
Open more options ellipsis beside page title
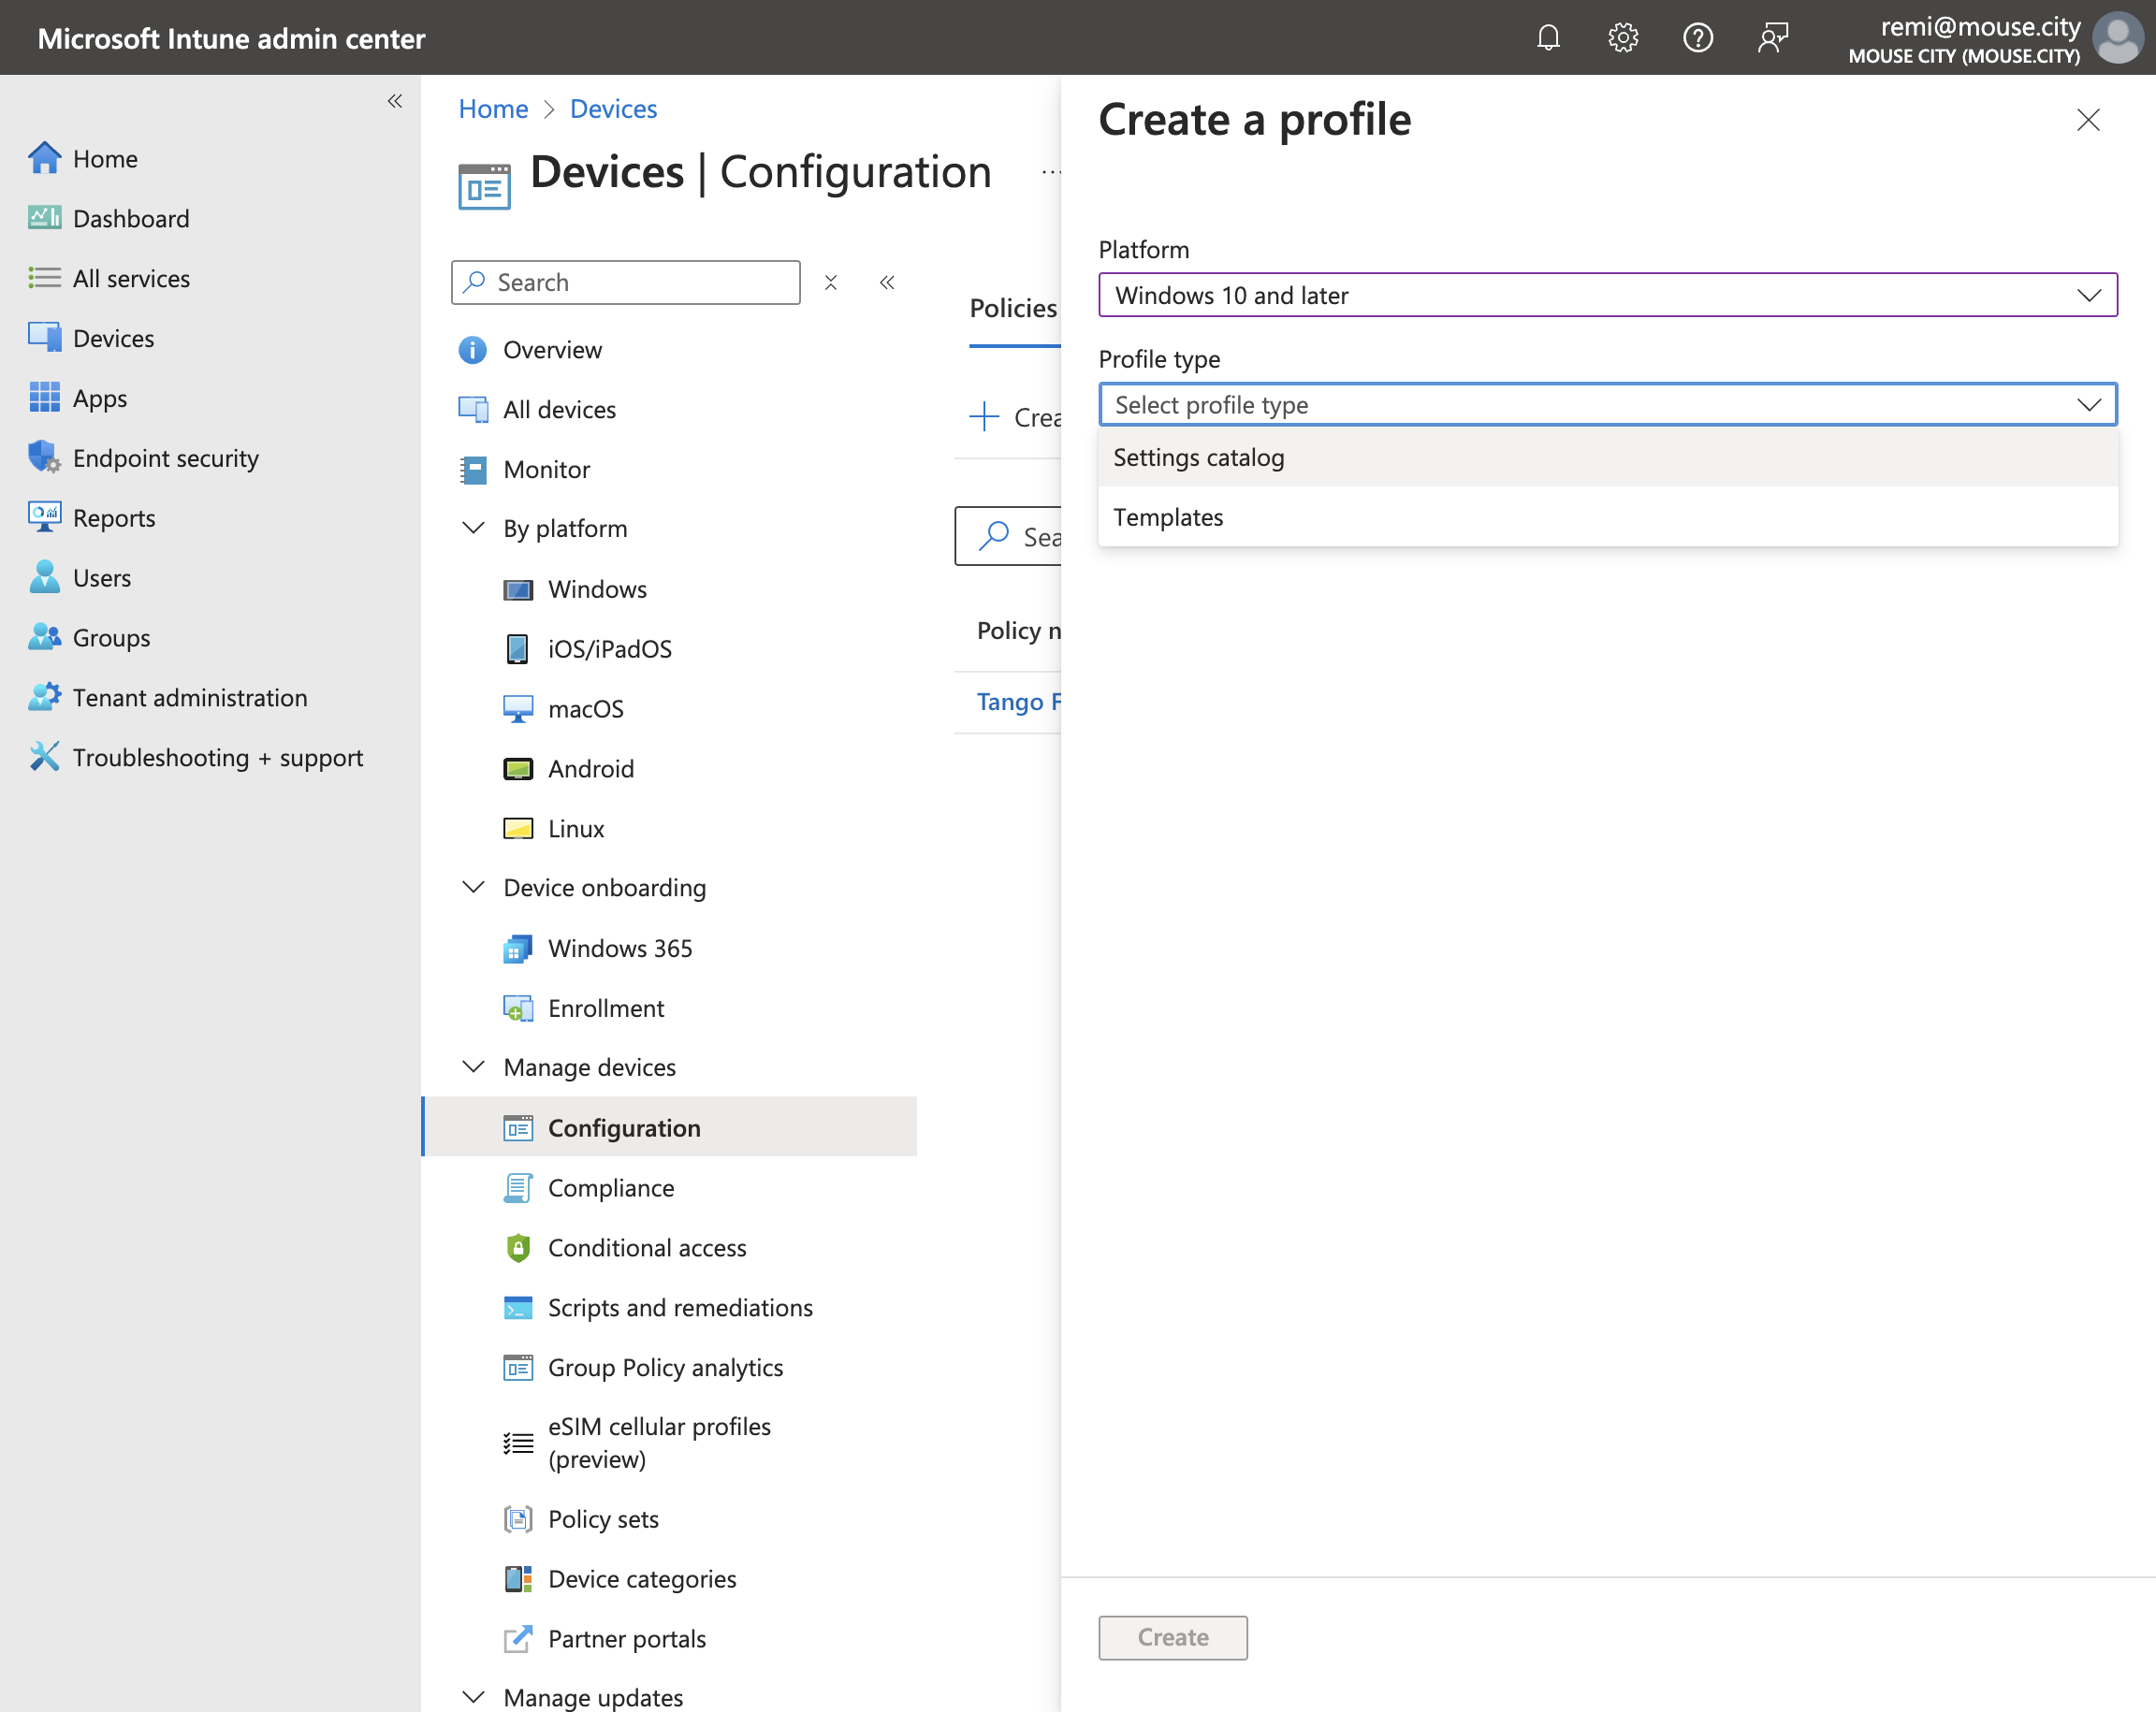click(1049, 172)
